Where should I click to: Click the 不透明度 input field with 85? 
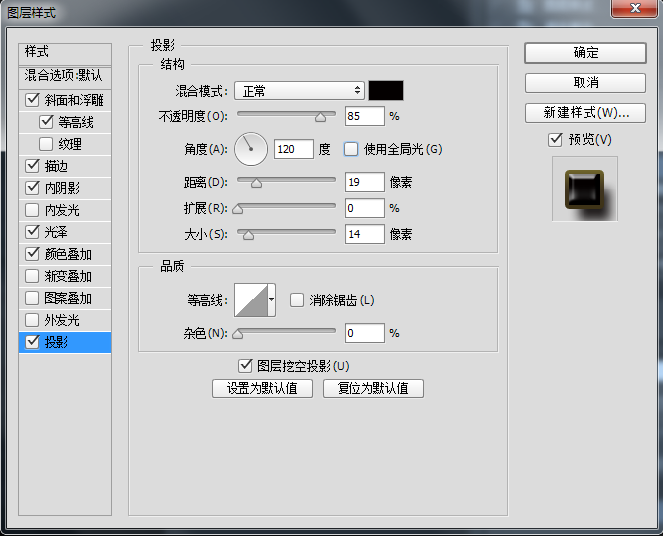(x=364, y=116)
